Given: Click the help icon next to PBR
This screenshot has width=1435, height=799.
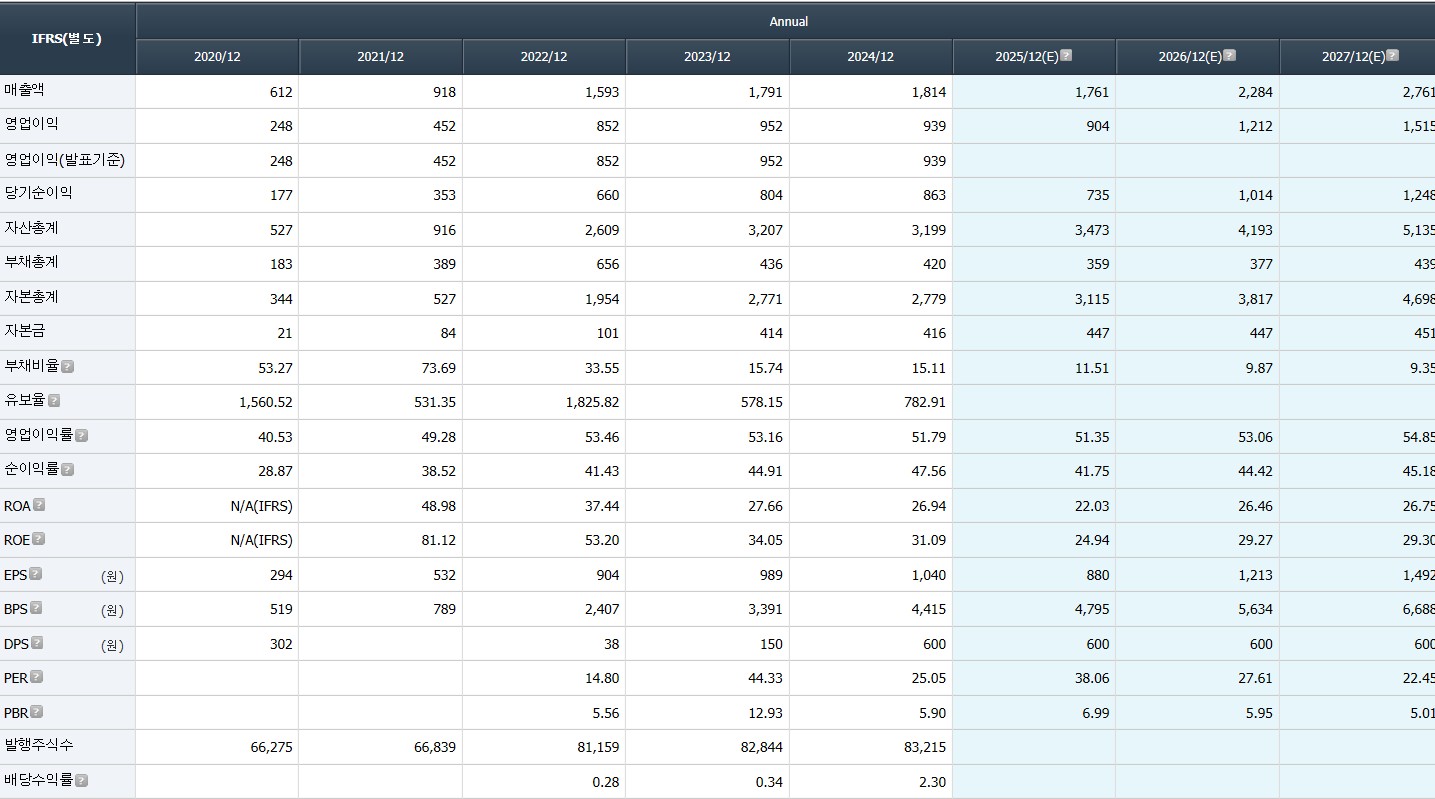Looking at the screenshot, I should click(36, 711).
